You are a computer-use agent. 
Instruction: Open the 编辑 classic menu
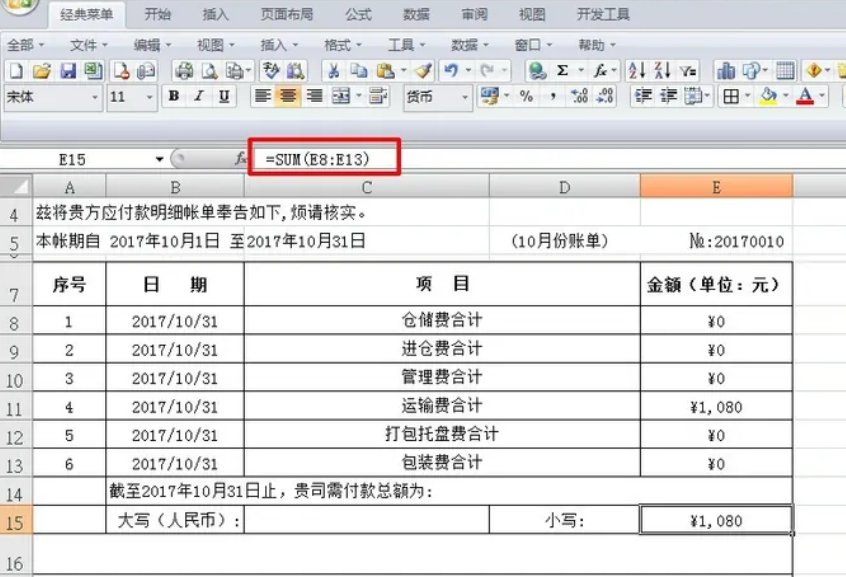152,45
